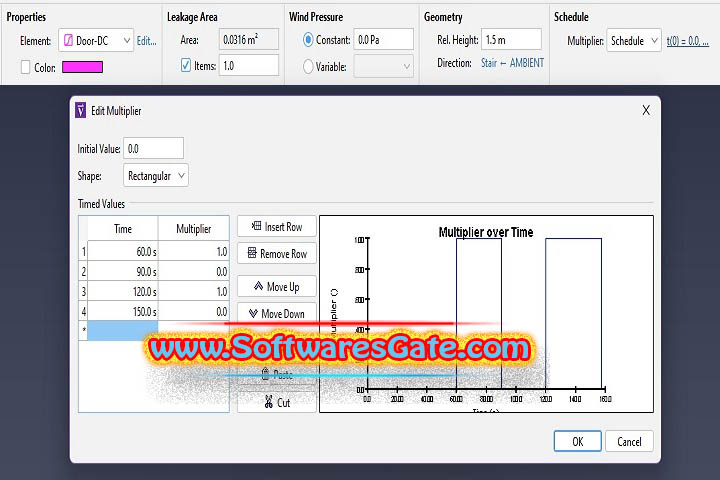Click the Edit... link next to Element
Viewport: 720px width, 480px height.
click(146, 41)
